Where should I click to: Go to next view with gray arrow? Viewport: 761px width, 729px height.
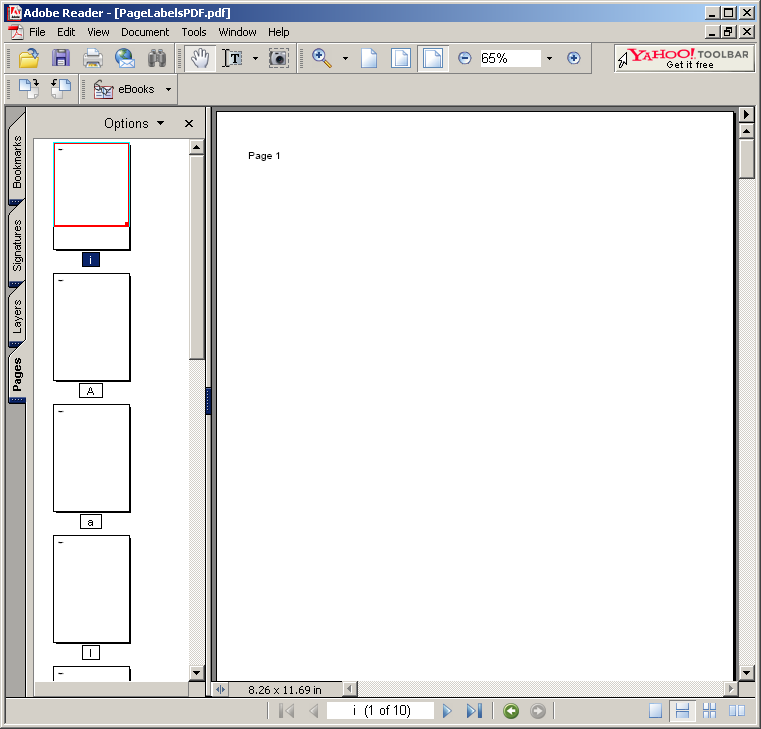coord(537,711)
